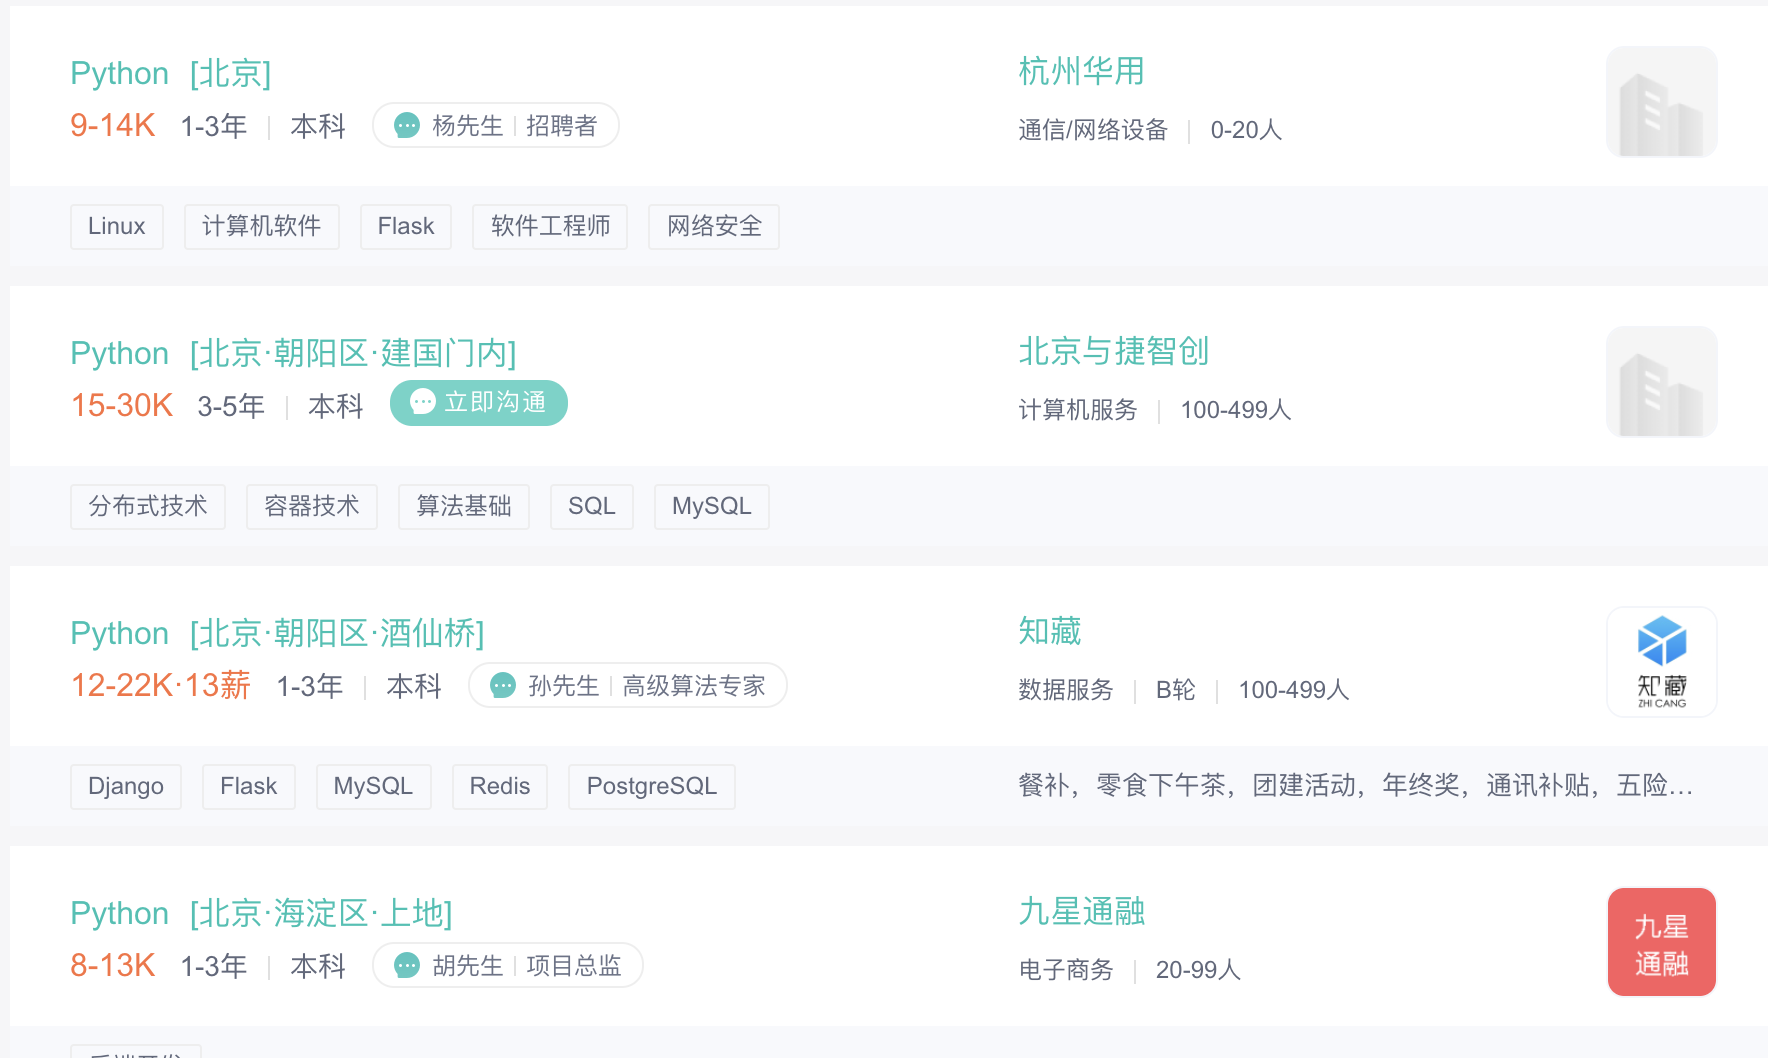This screenshot has height=1058, width=1768.
Task: Select the SQL tag
Action: coord(592,507)
